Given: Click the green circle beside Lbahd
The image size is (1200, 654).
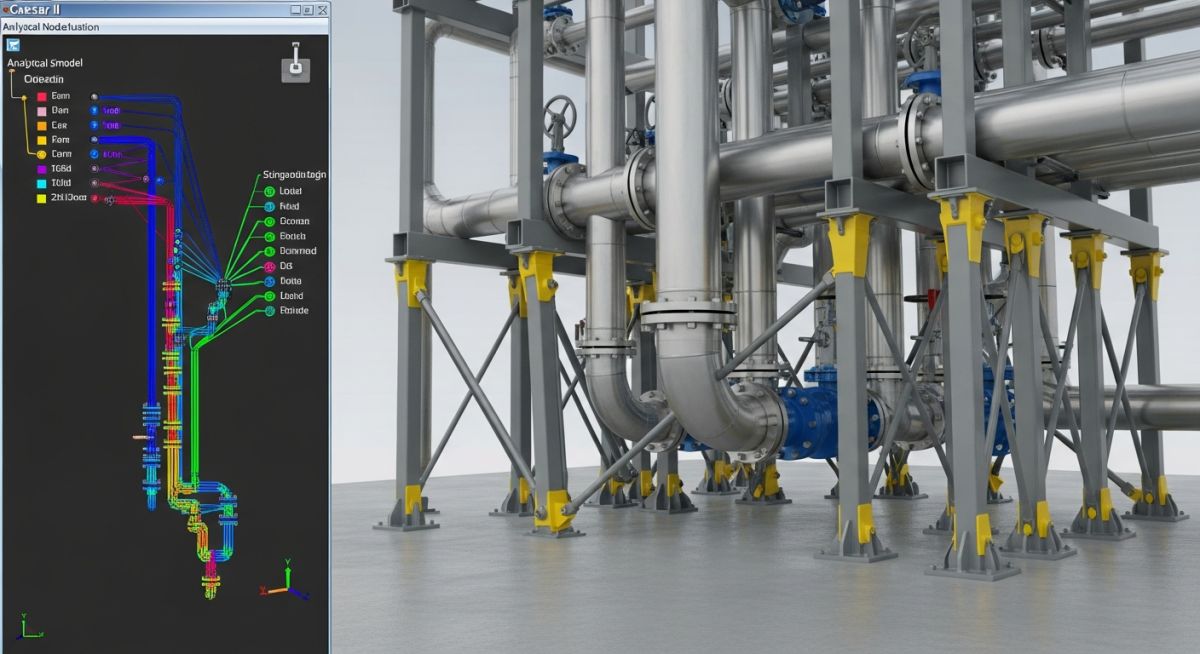Looking at the screenshot, I should 269,297.
